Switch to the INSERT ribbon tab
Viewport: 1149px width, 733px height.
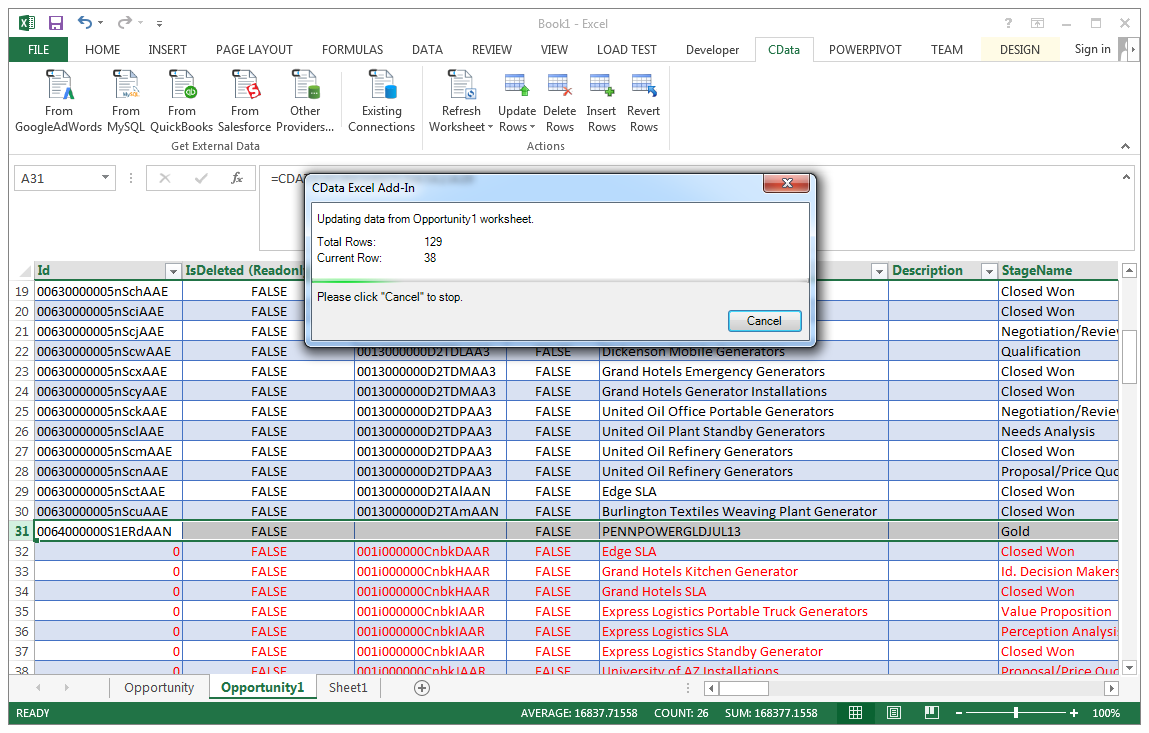(167, 50)
